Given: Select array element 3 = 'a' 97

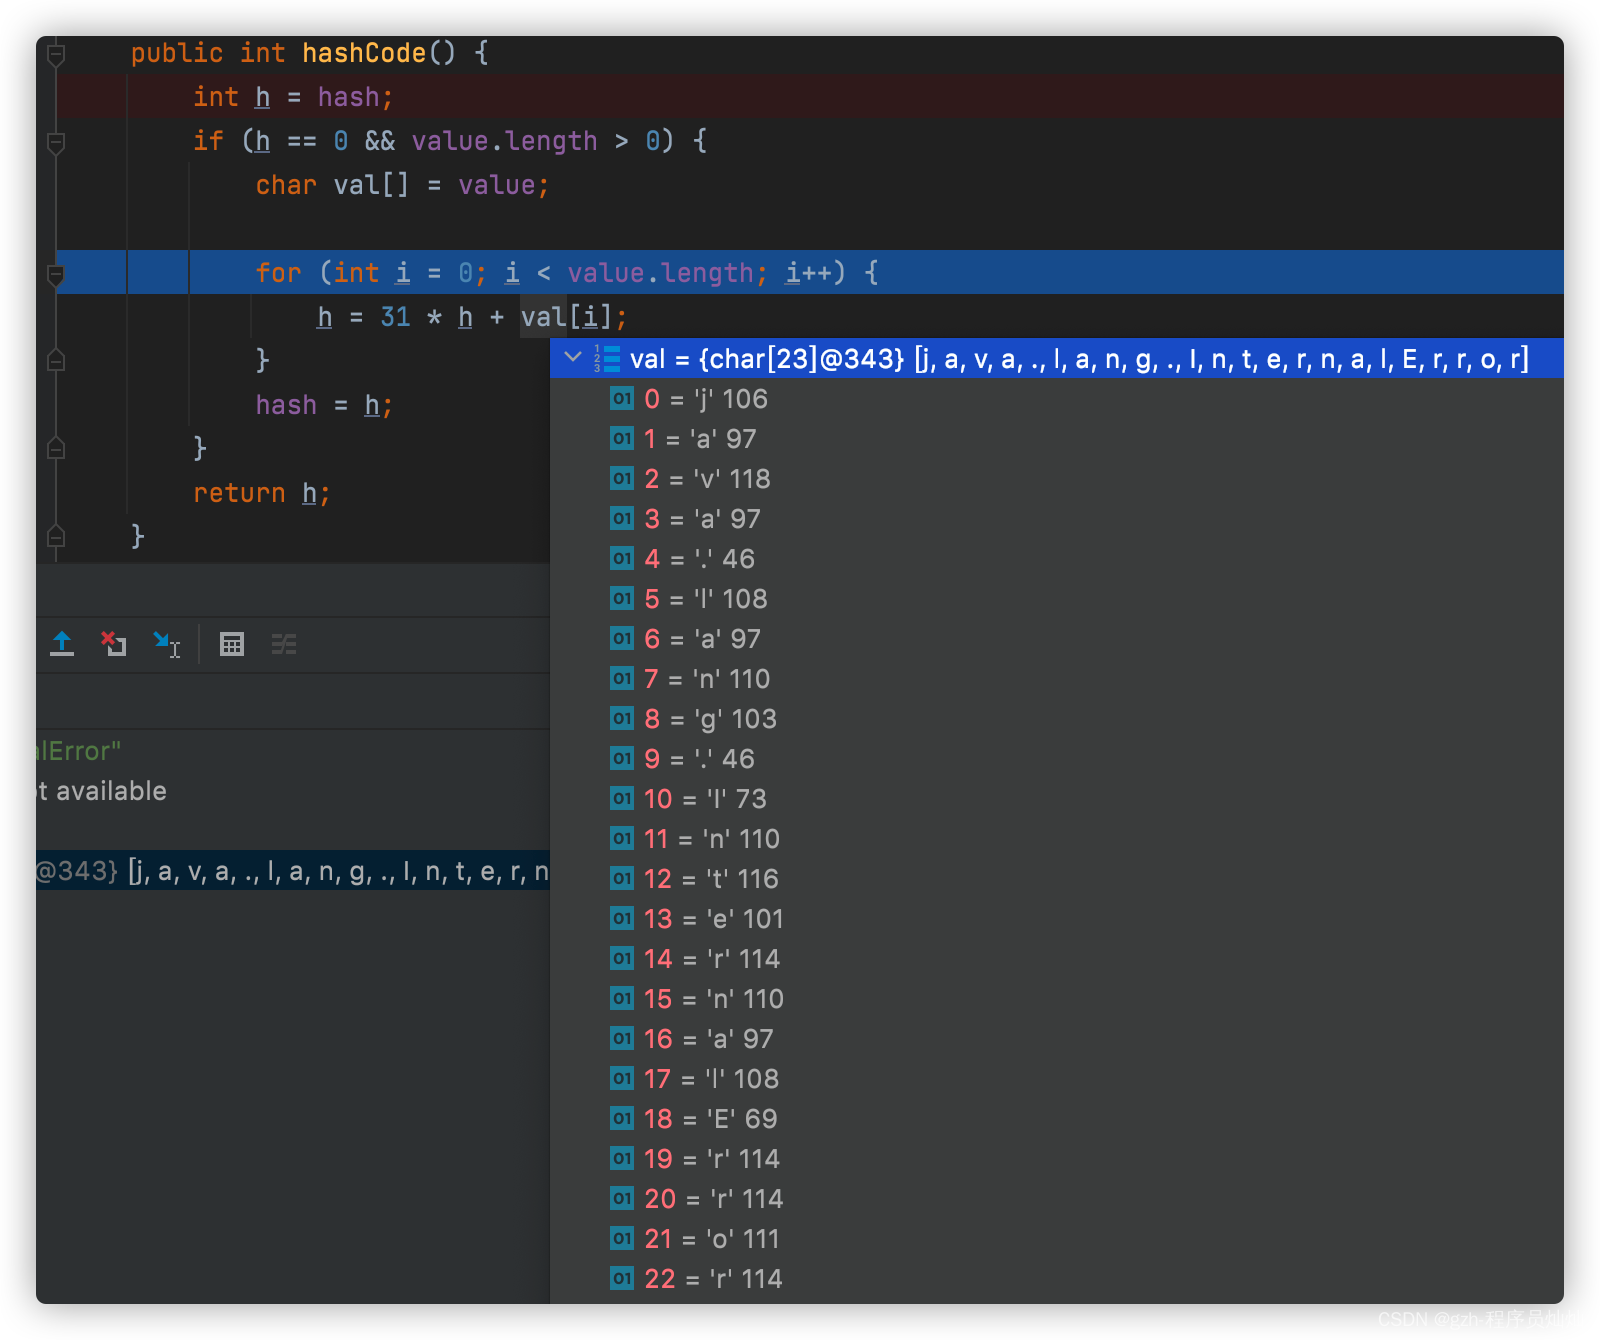Looking at the screenshot, I should point(1056,519).
